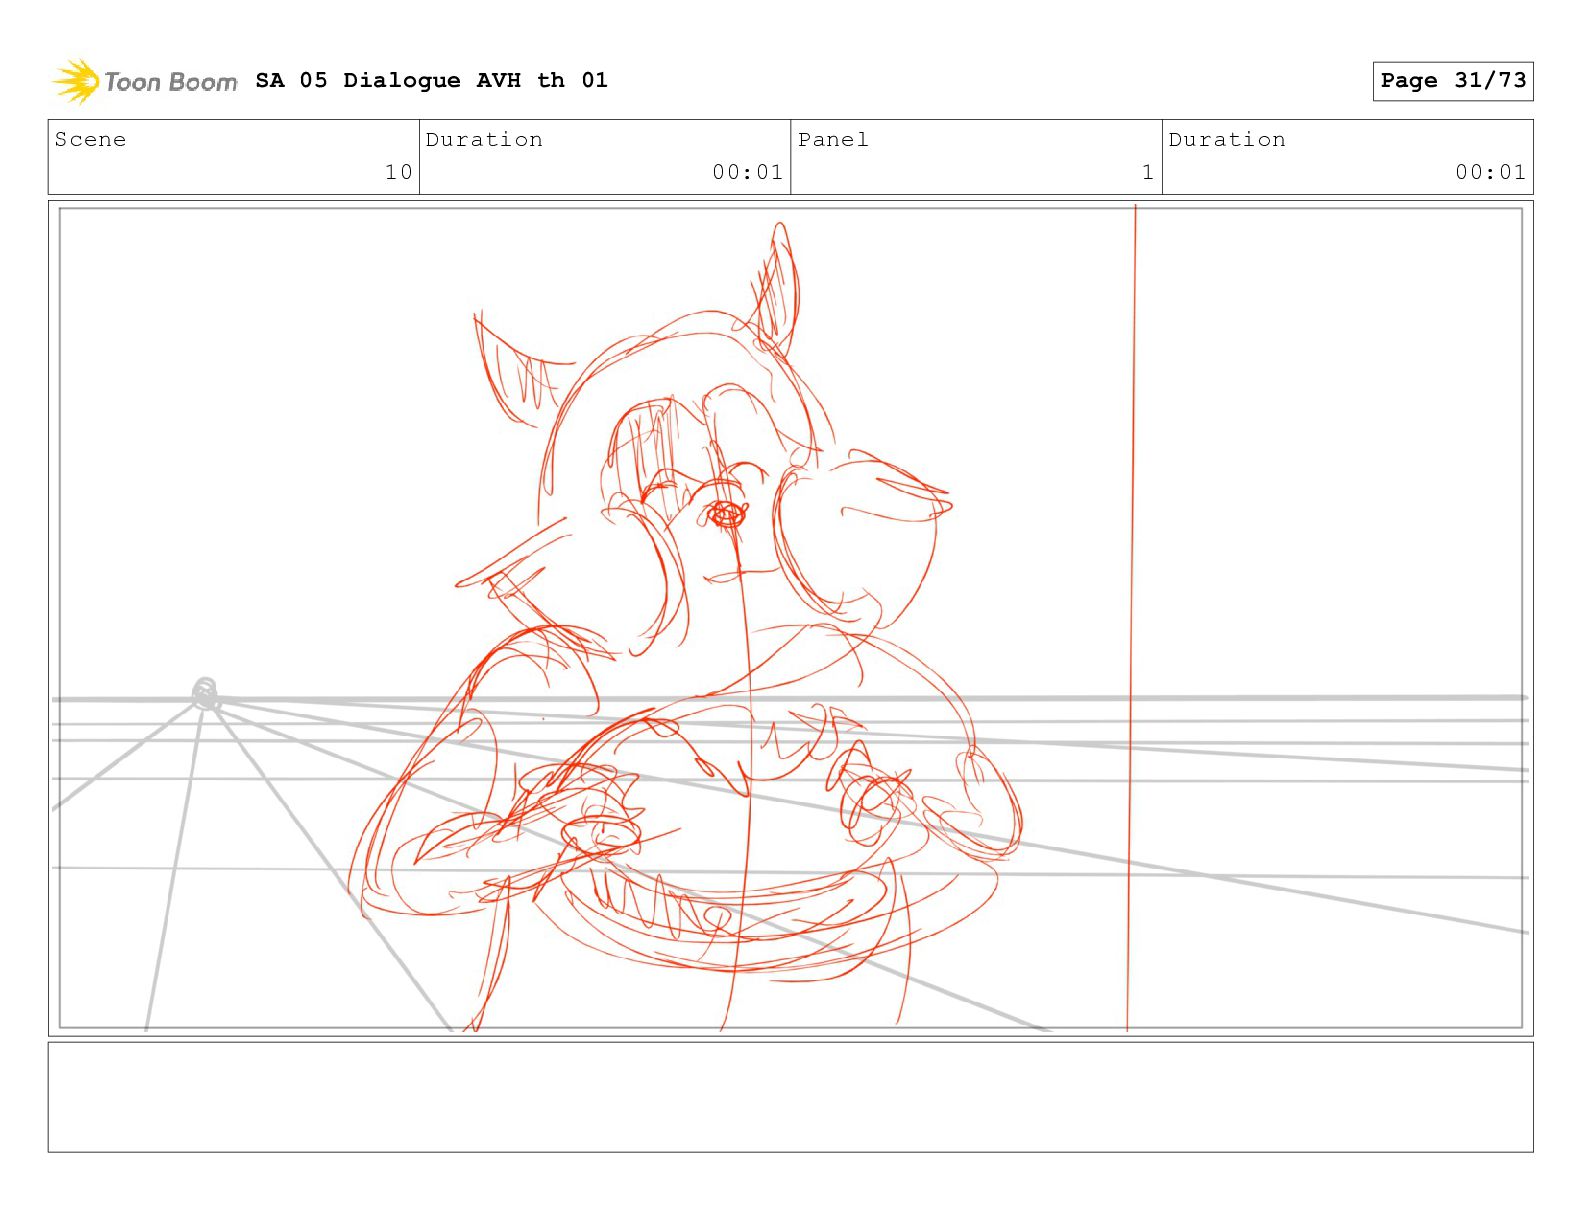Viewport: 1584px width, 1224px height.
Task: Click the storyboard character sketch thumbnail
Action: point(790,618)
